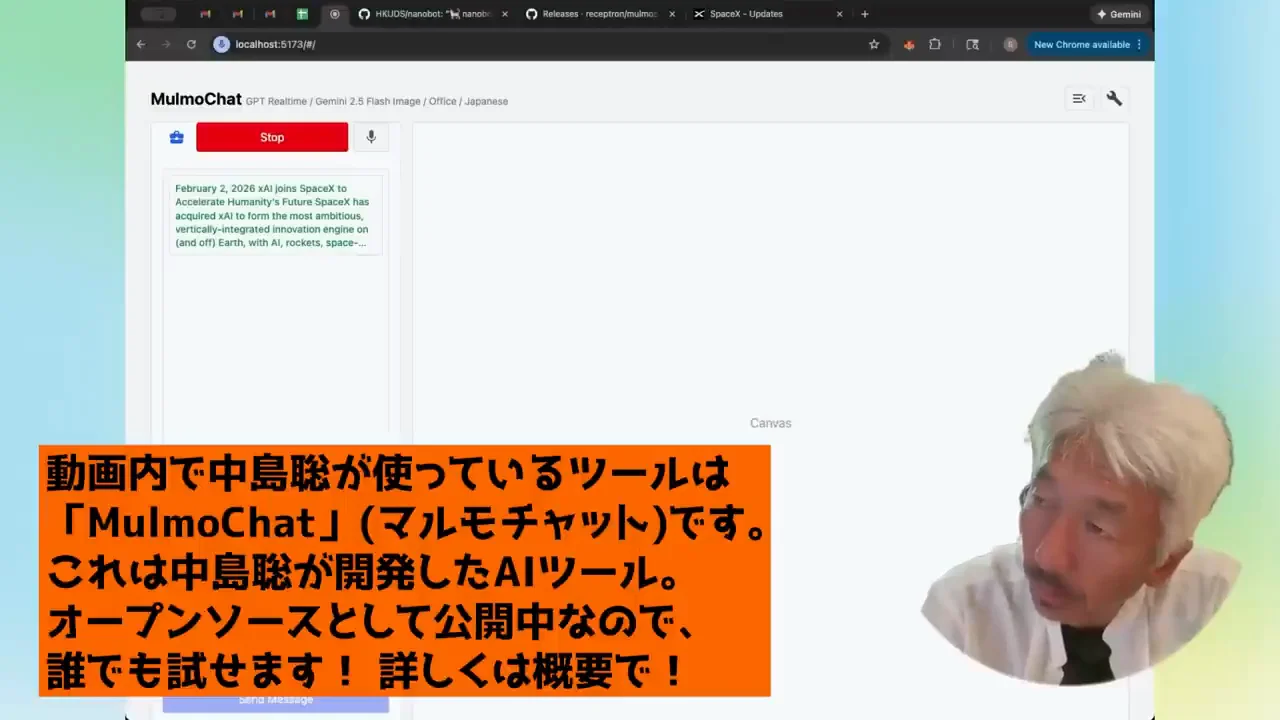The height and width of the screenshot is (720, 1280).
Task: Switch to the third Gmail pinned tab
Action: tap(270, 14)
